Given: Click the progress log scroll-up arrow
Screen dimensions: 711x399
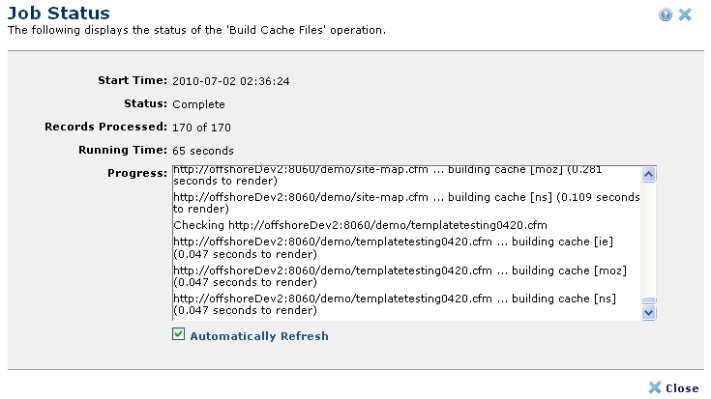Looking at the screenshot, I should point(649,175).
